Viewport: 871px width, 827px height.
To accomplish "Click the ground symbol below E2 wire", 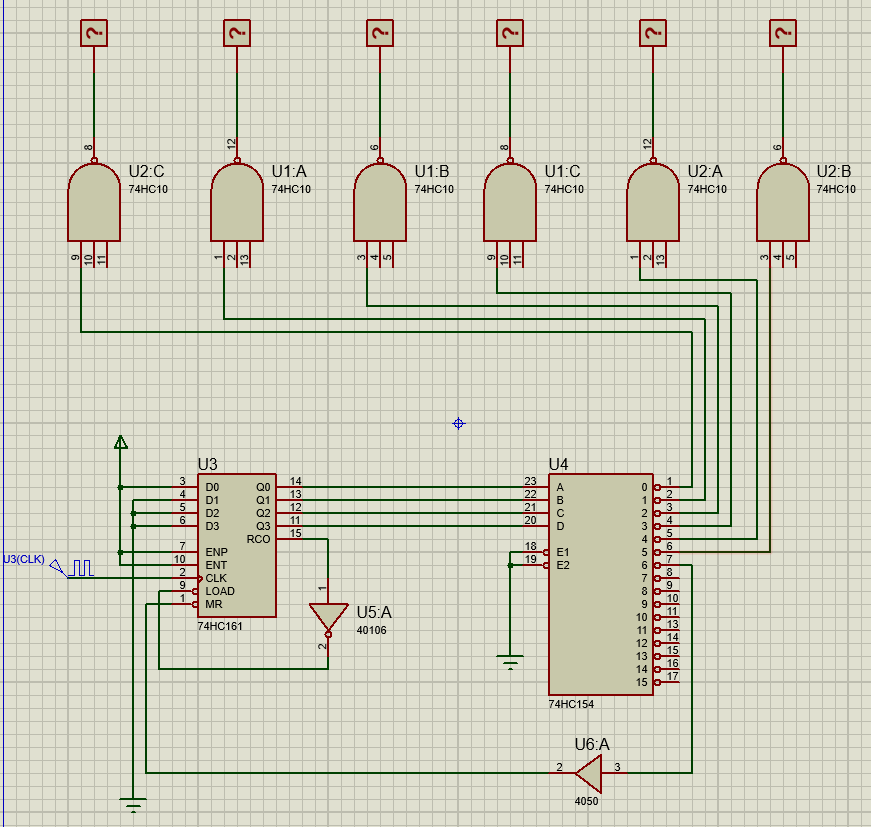I will click(x=510, y=662).
